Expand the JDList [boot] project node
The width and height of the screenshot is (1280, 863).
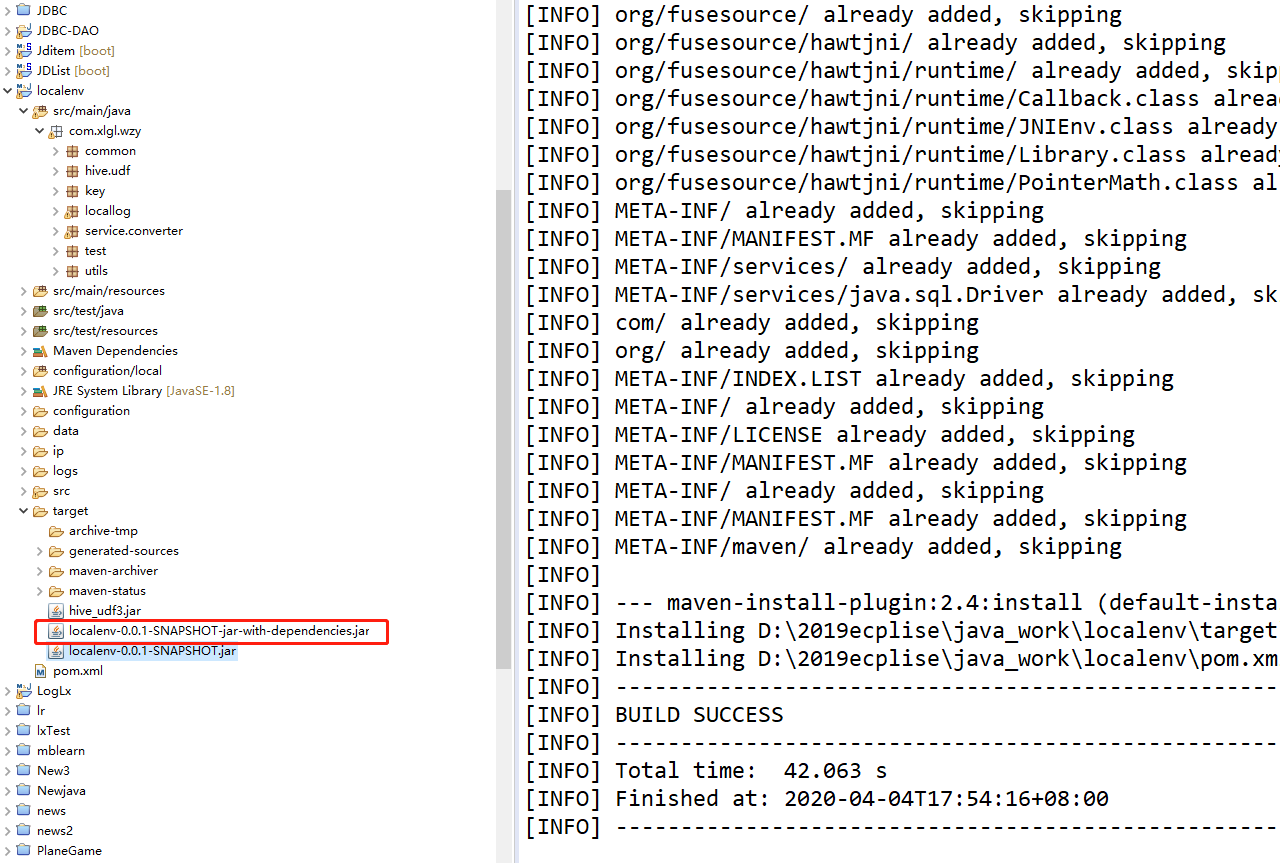tap(8, 70)
